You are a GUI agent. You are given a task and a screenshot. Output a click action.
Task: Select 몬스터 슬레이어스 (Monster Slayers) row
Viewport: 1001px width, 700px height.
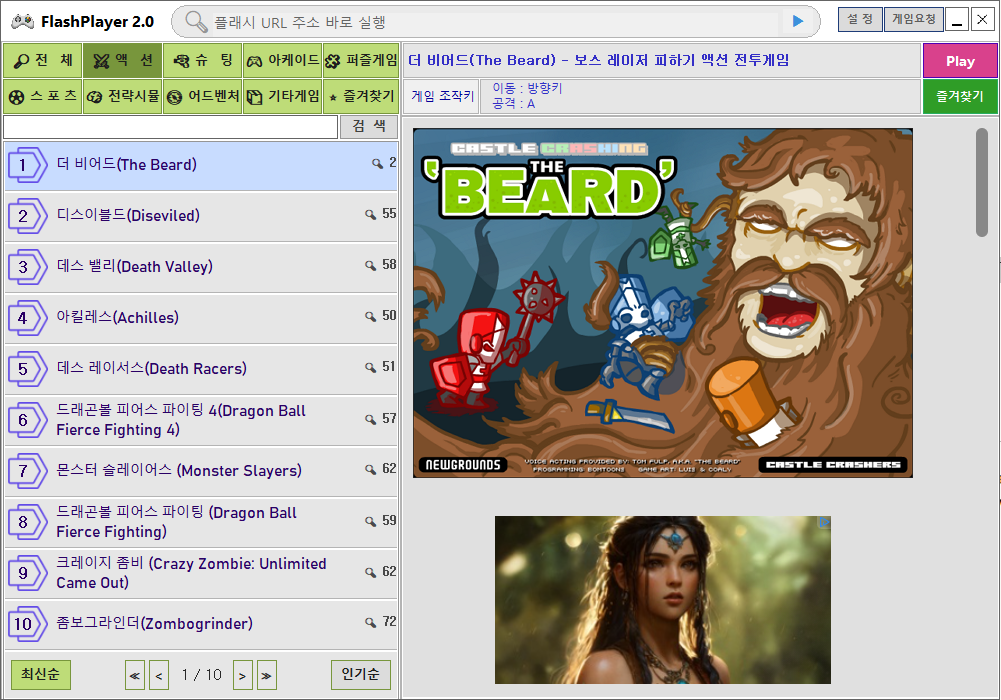coord(200,472)
